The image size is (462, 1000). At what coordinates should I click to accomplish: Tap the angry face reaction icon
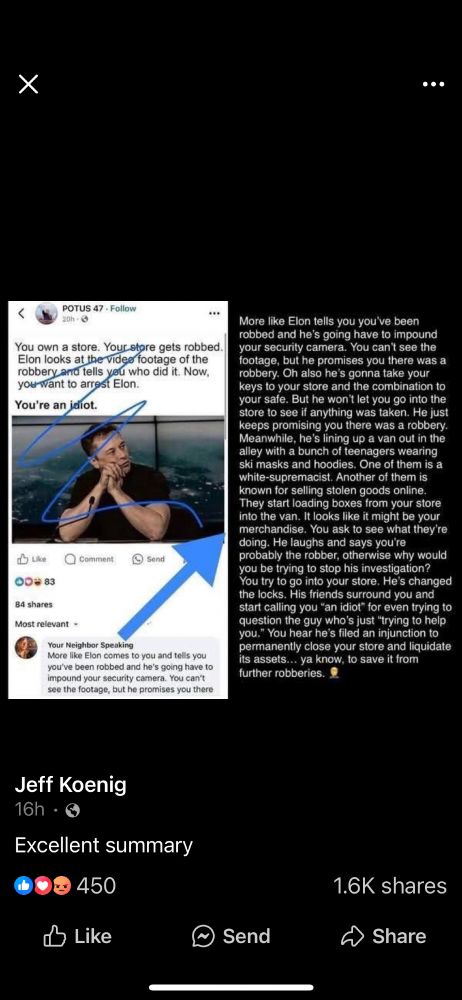62,886
